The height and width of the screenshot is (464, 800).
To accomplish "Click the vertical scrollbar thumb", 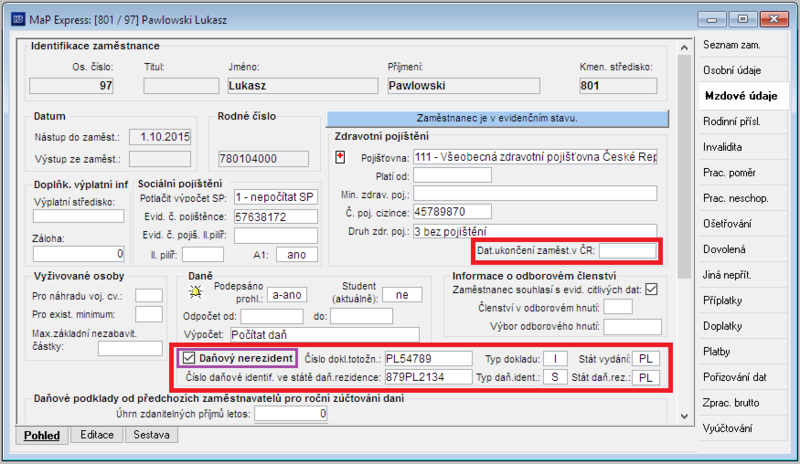I will coord(684,167).
